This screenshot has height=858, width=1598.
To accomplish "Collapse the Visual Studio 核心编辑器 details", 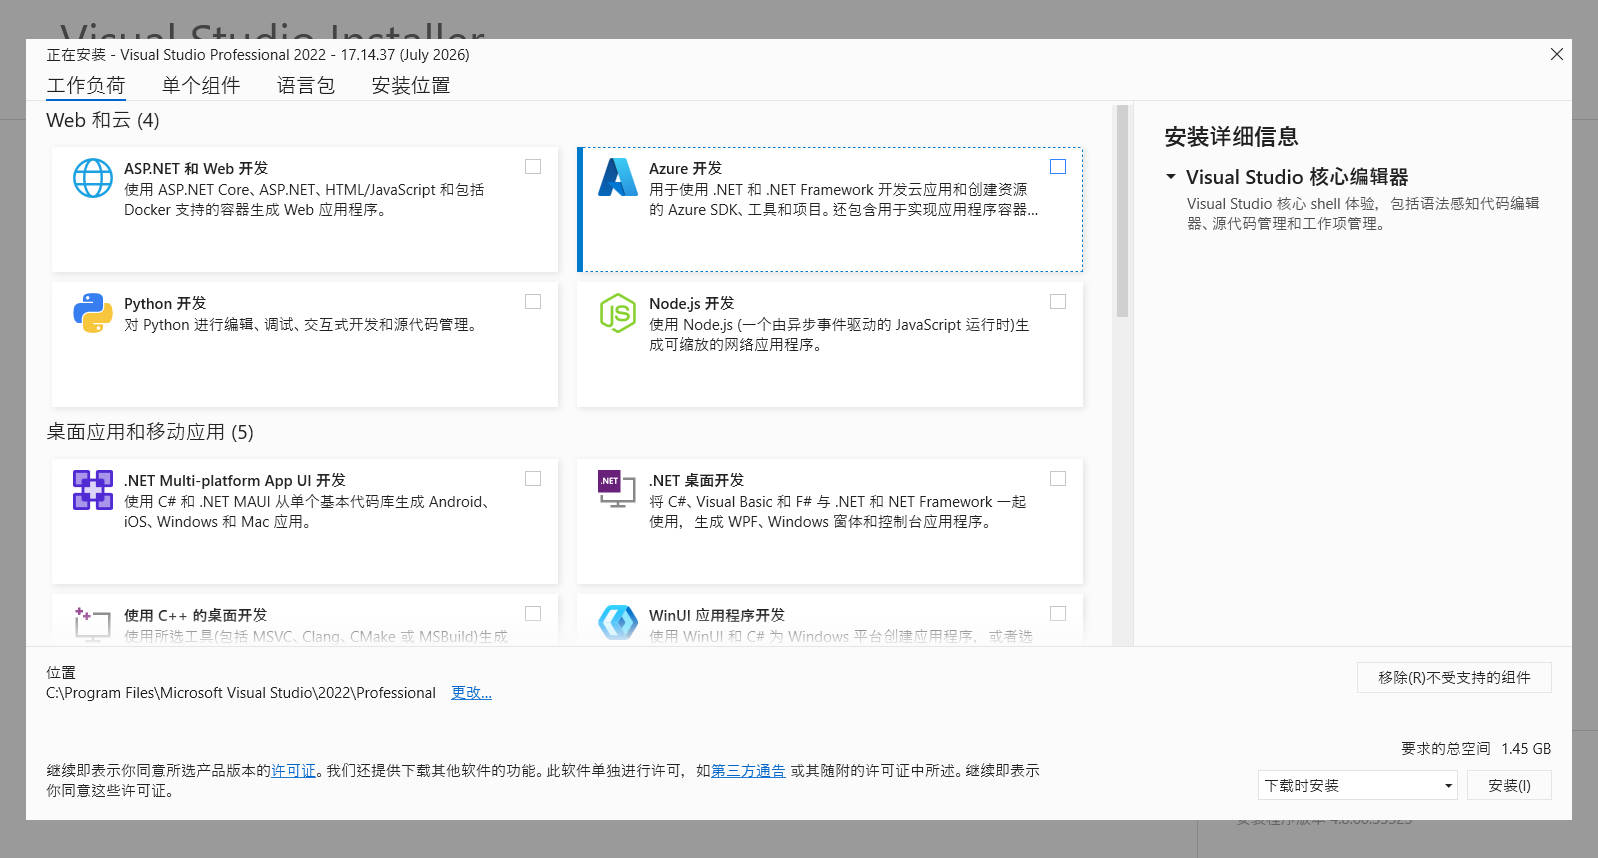I will [x=1171, y=177].
